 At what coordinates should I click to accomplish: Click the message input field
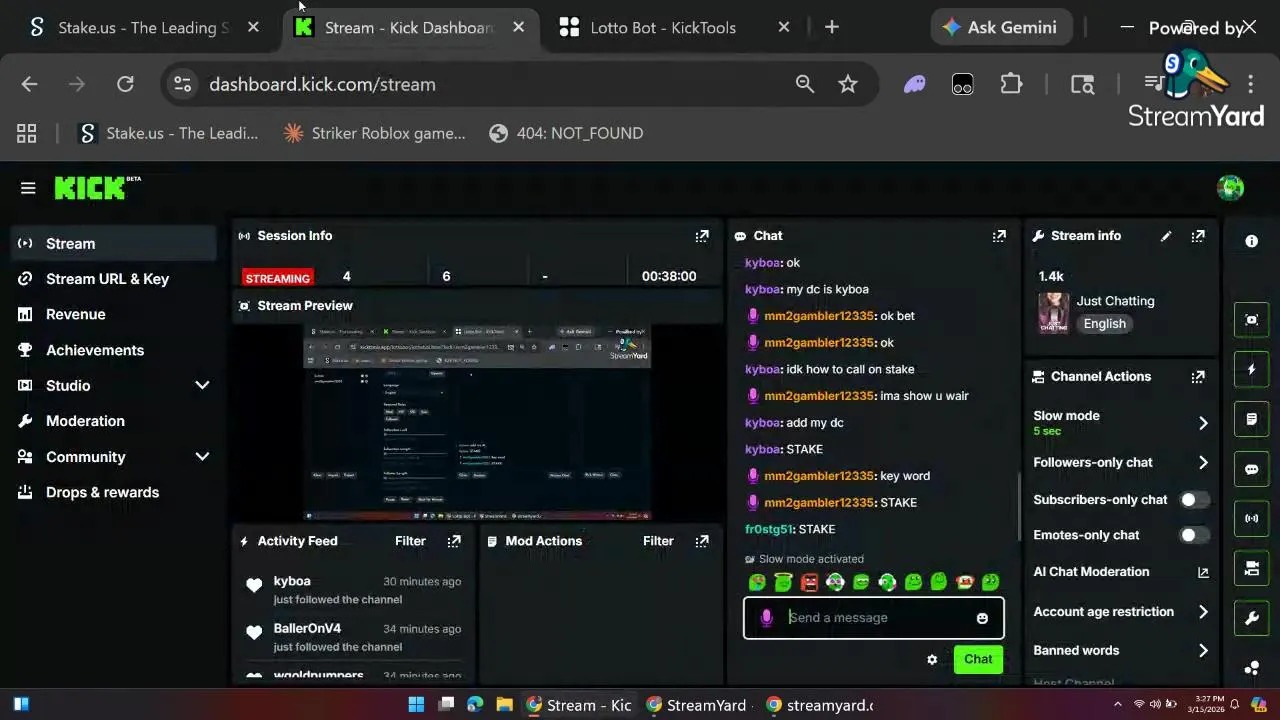pos(875,618)
